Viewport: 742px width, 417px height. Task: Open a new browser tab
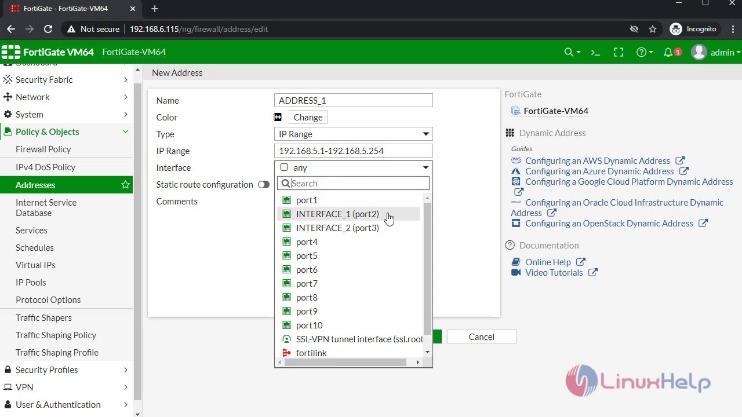(154, 9)
